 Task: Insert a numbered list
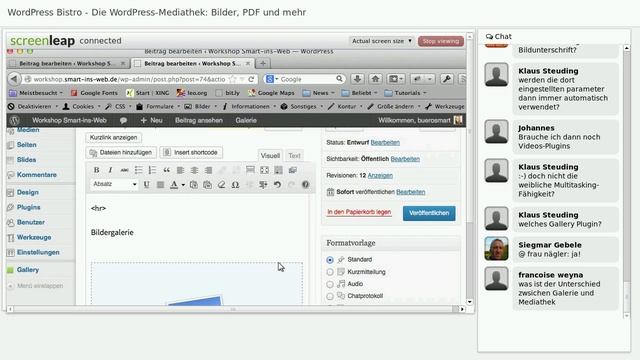point(152,170)
